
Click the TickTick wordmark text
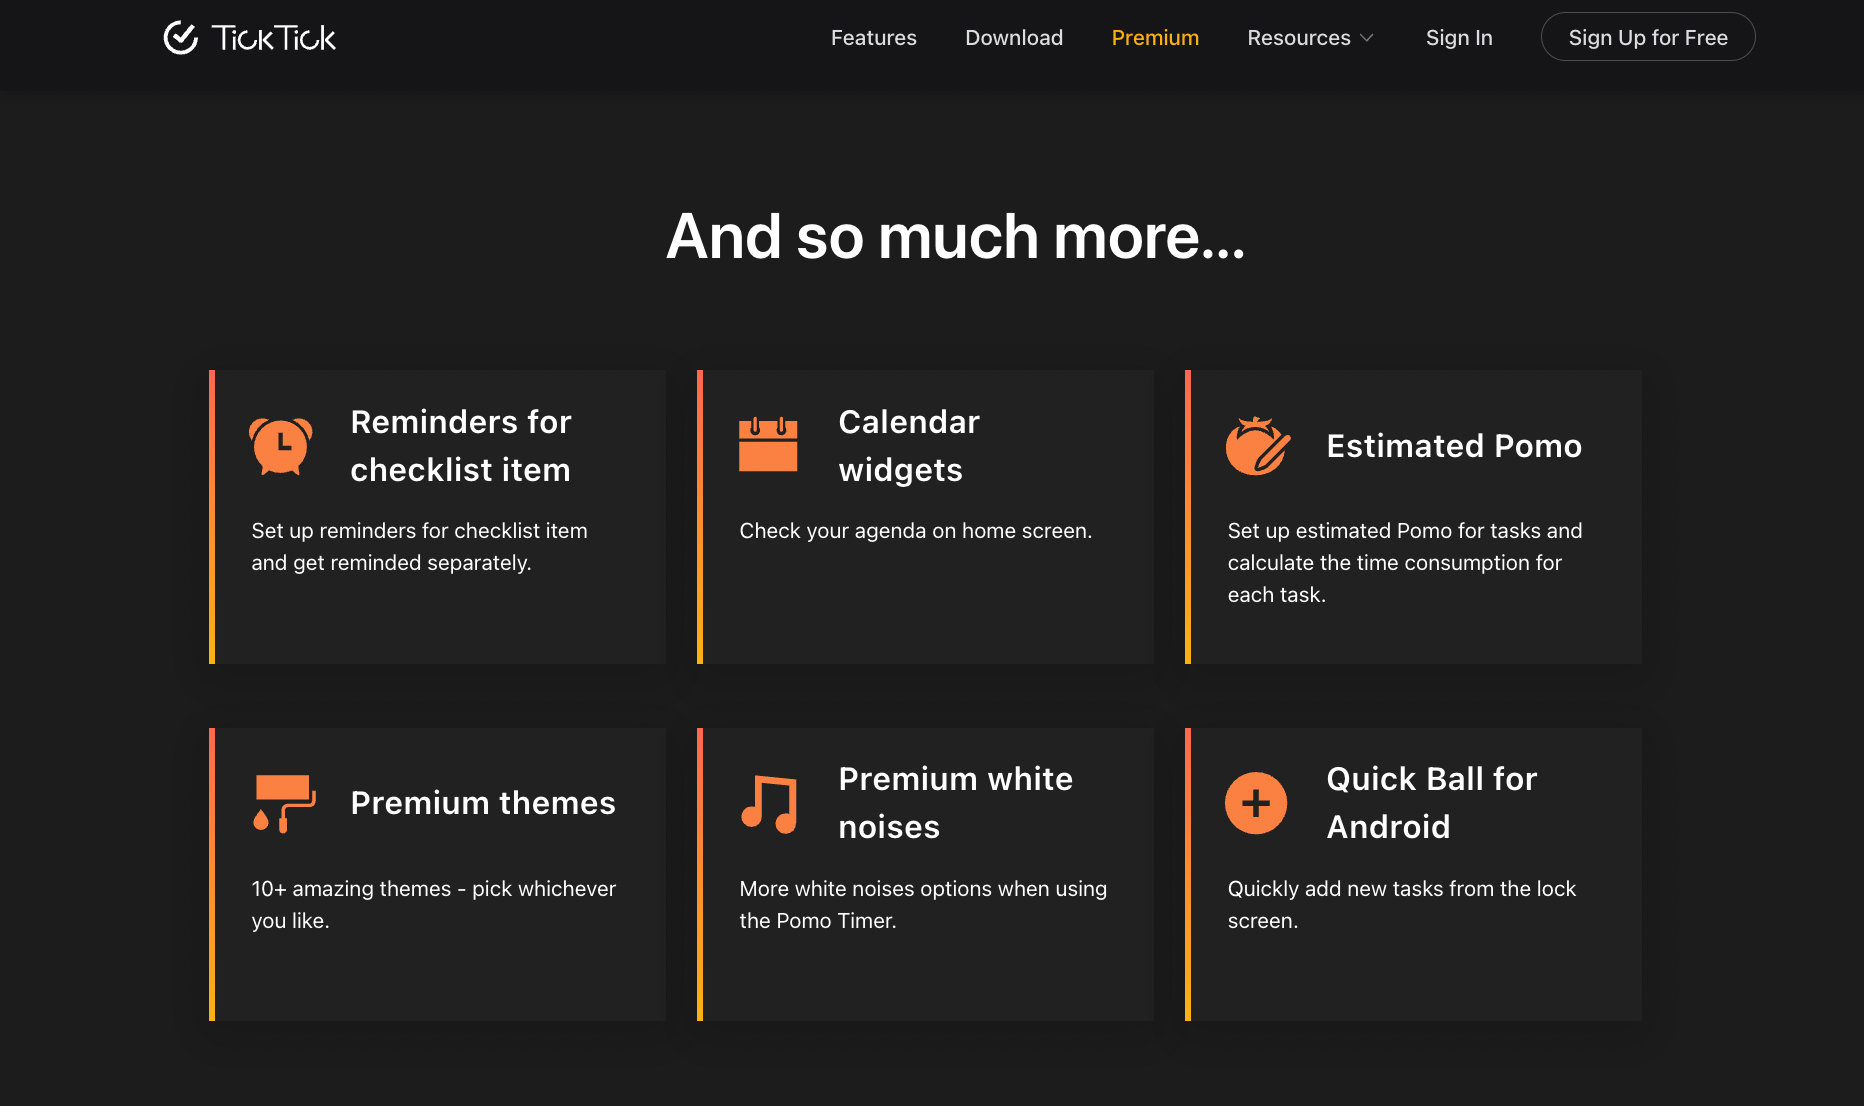(274, 38)
